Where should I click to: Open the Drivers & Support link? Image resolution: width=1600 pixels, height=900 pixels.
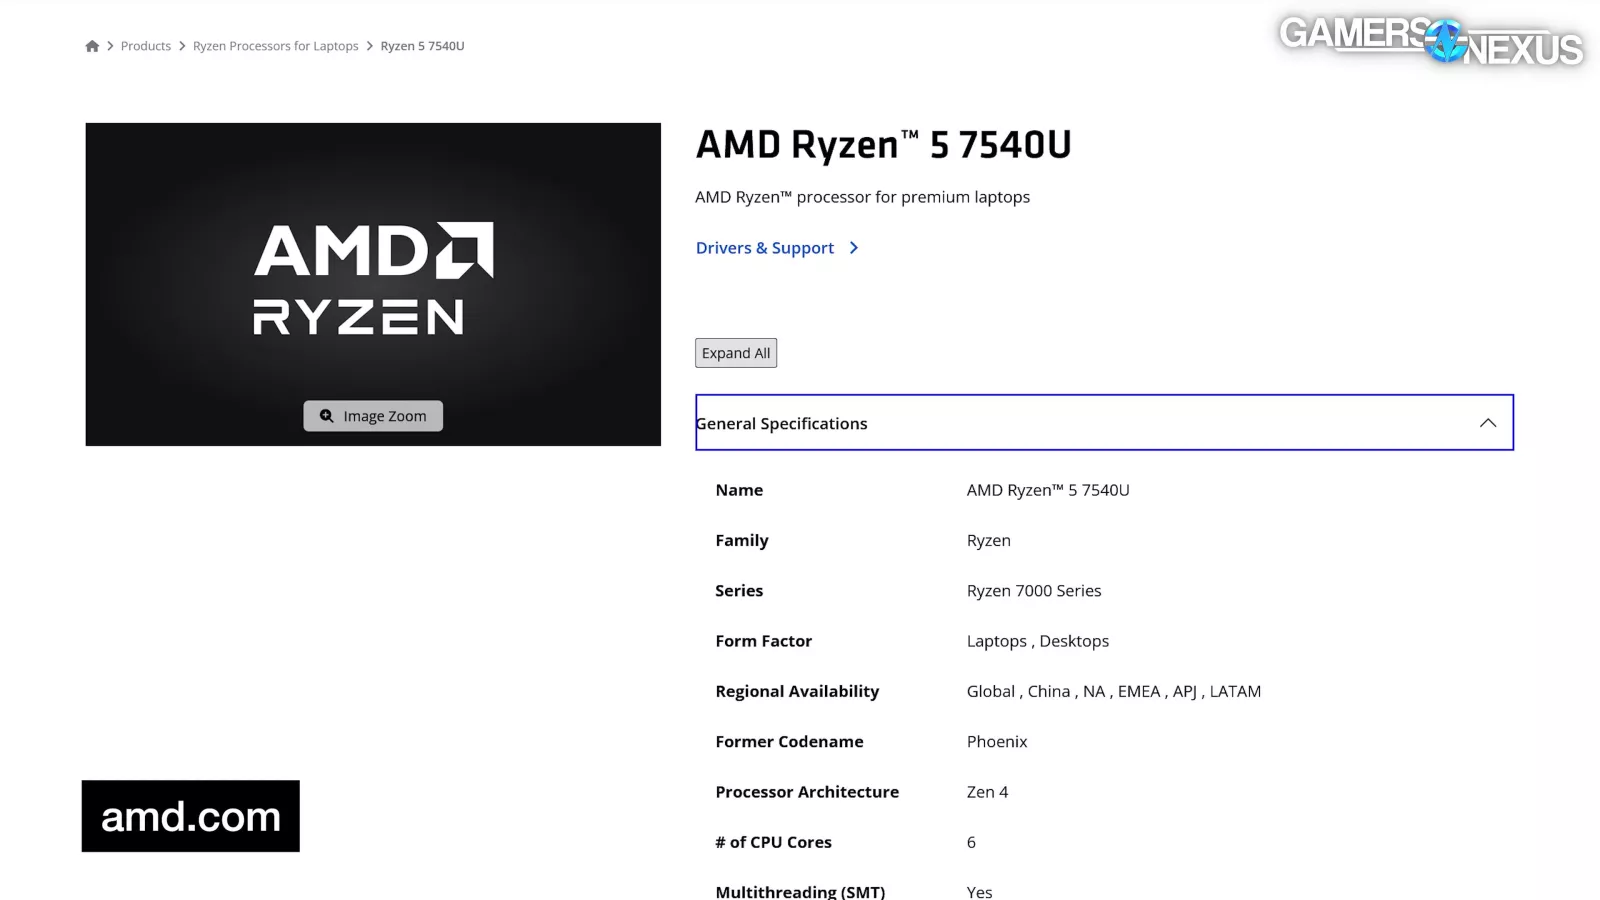[x=765, y=248]
